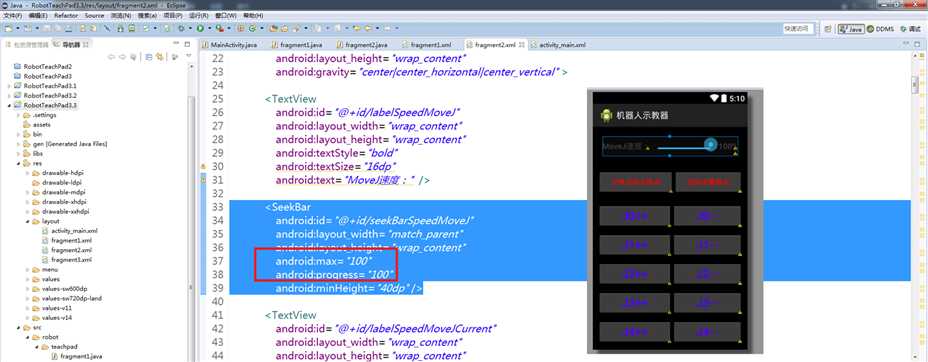
Task: Click the editor vertical scrollbar thumb
Action: 916,85
